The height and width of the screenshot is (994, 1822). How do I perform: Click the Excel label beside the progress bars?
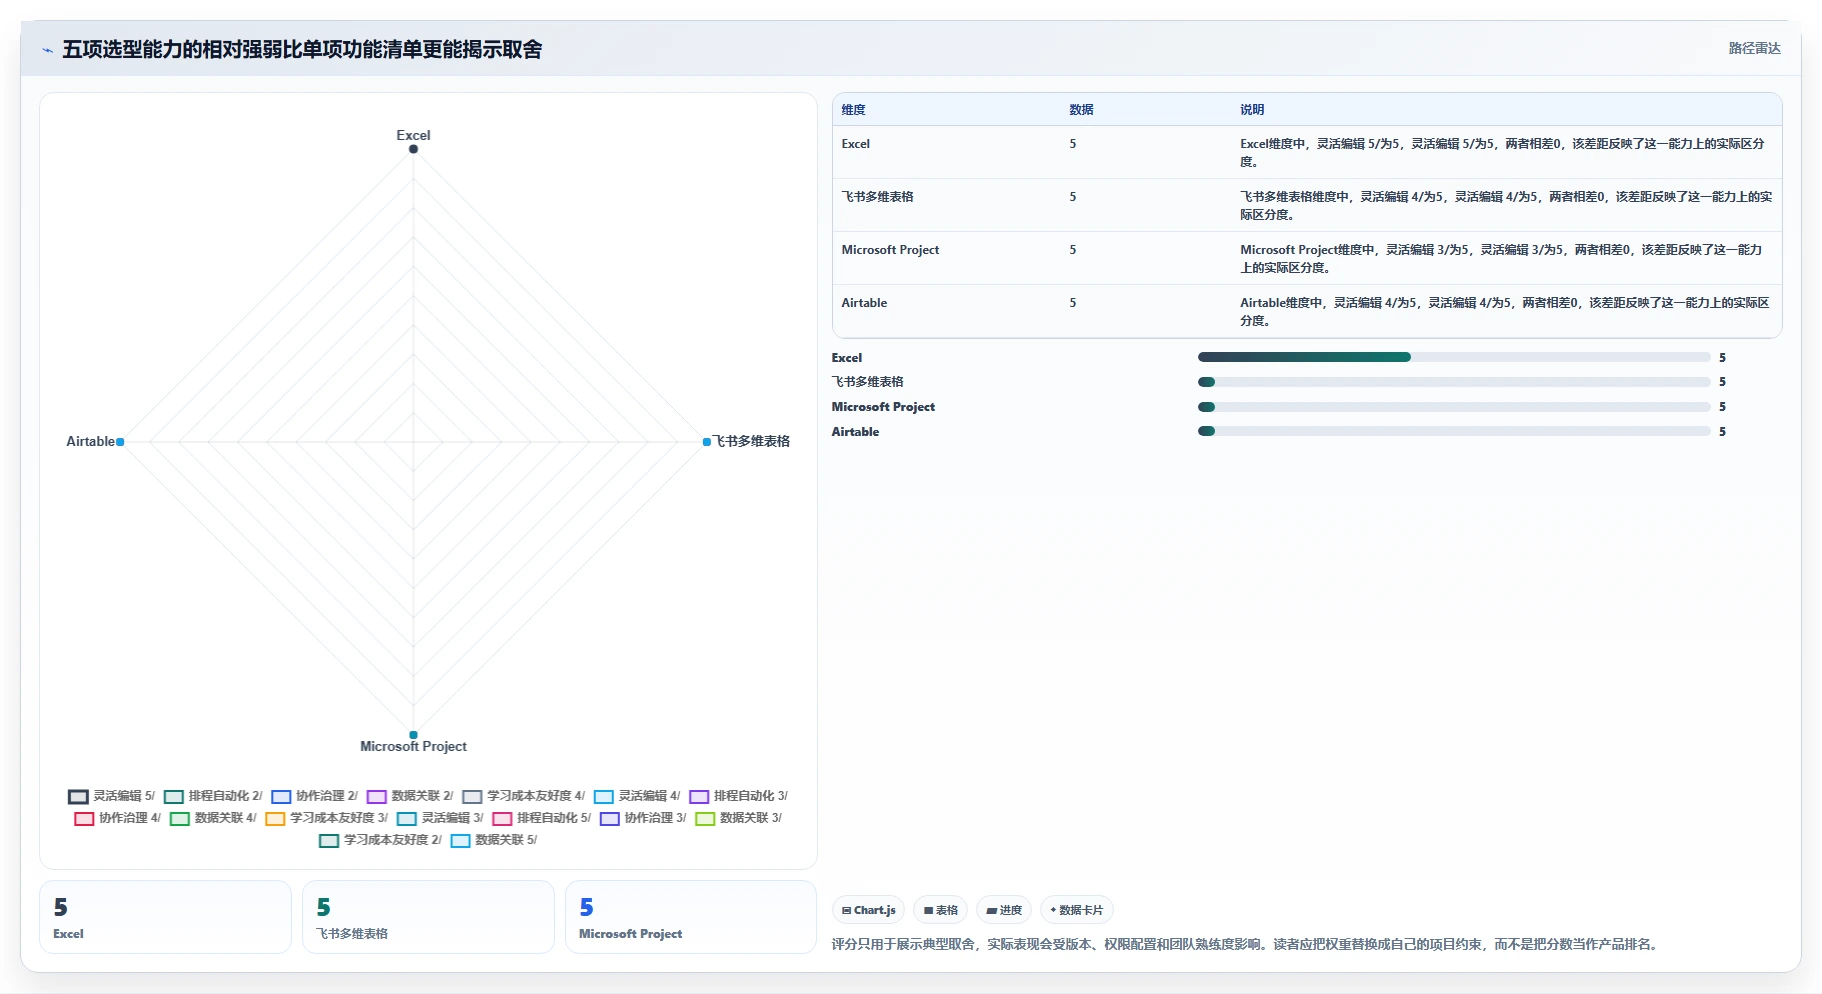click(846, 358)
